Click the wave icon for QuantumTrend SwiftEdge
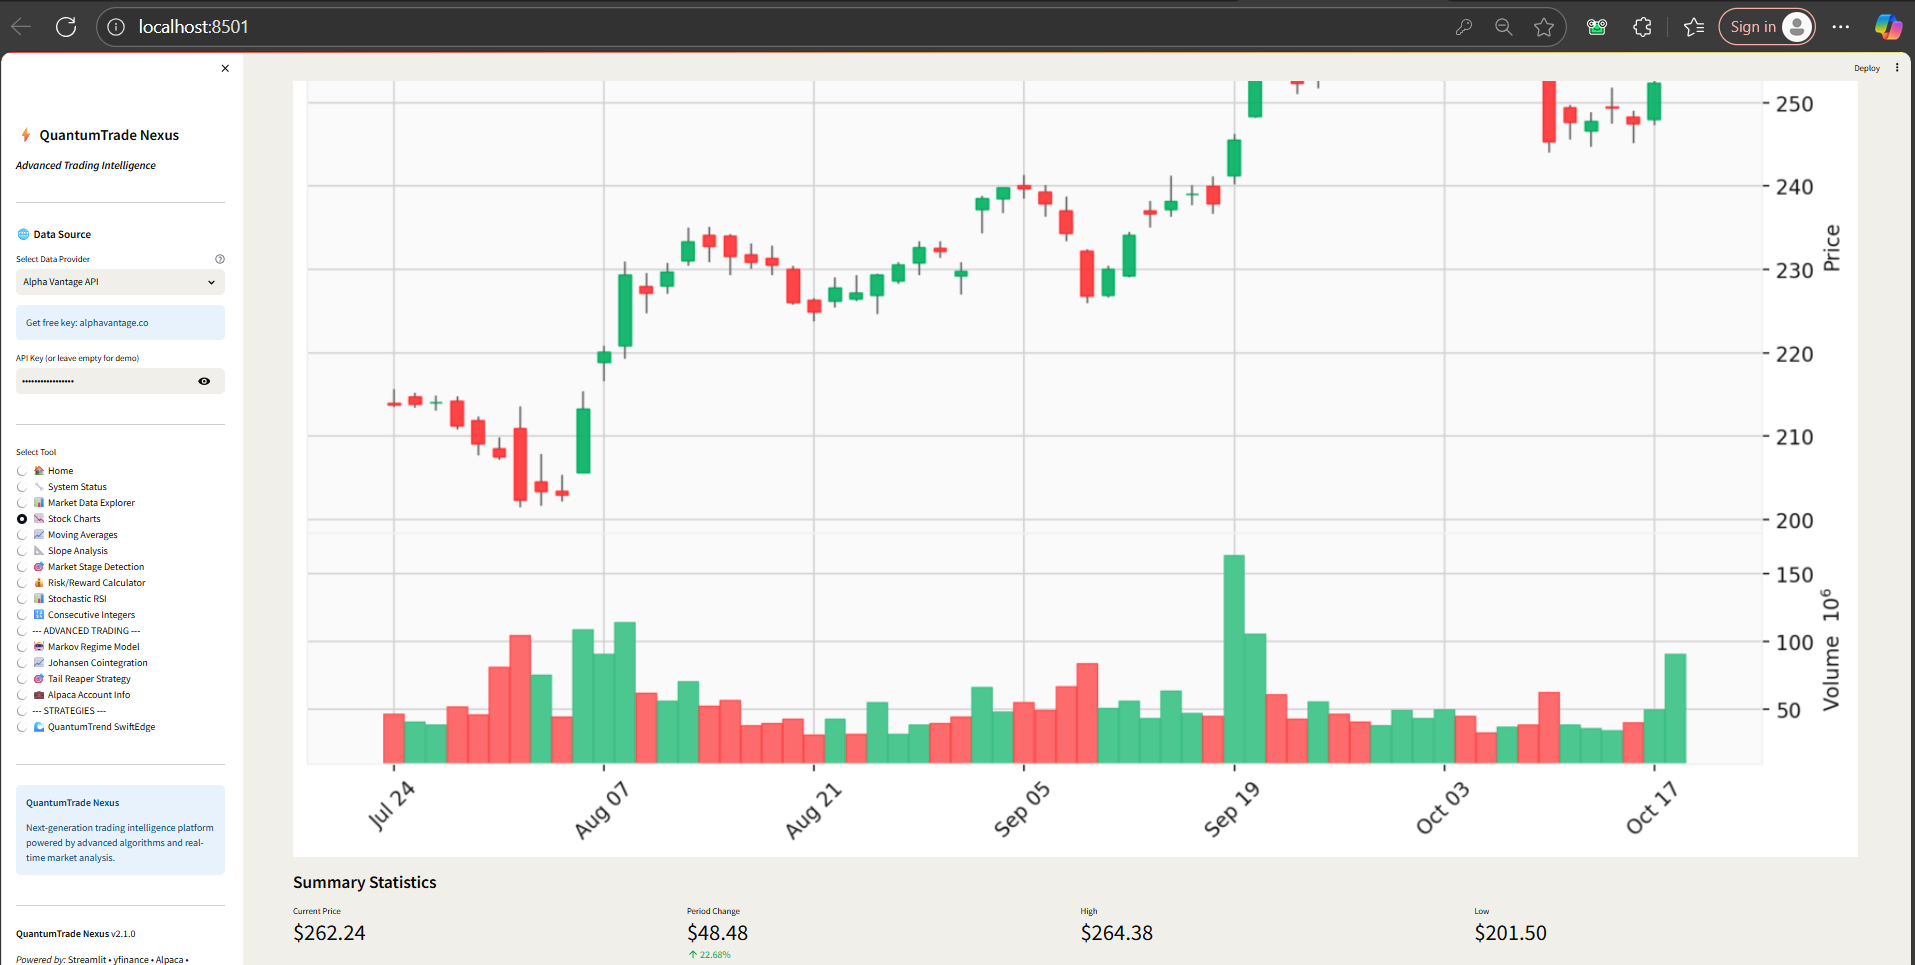 pyautogui.click(x=39, y=726)
